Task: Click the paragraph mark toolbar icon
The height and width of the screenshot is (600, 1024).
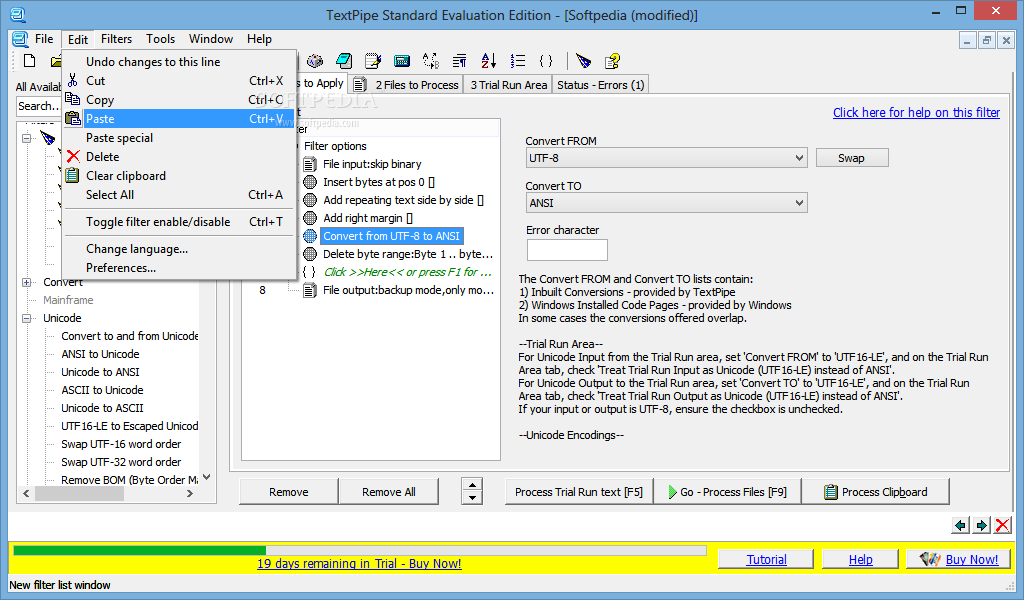Action: (x=460, y=61)
